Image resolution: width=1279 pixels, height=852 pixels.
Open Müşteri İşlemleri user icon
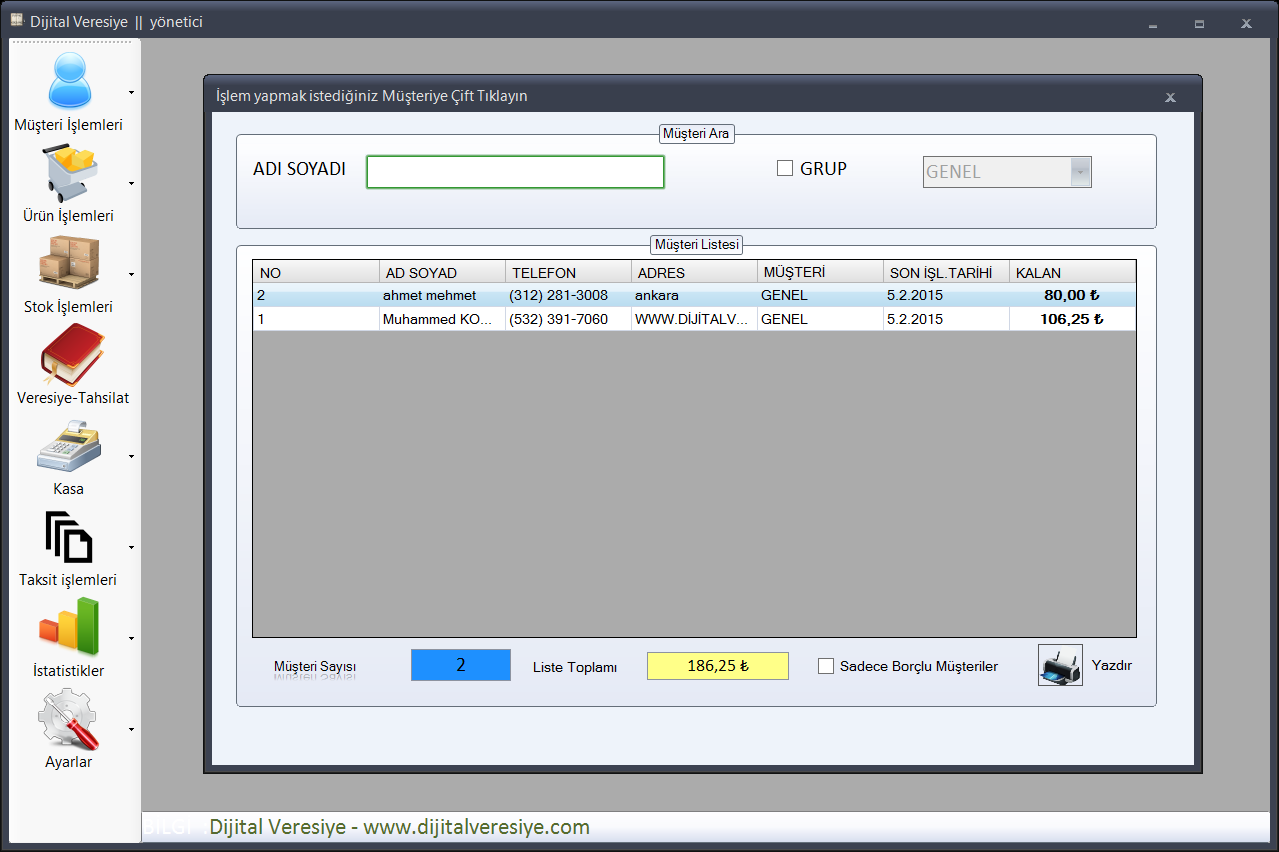69,80
